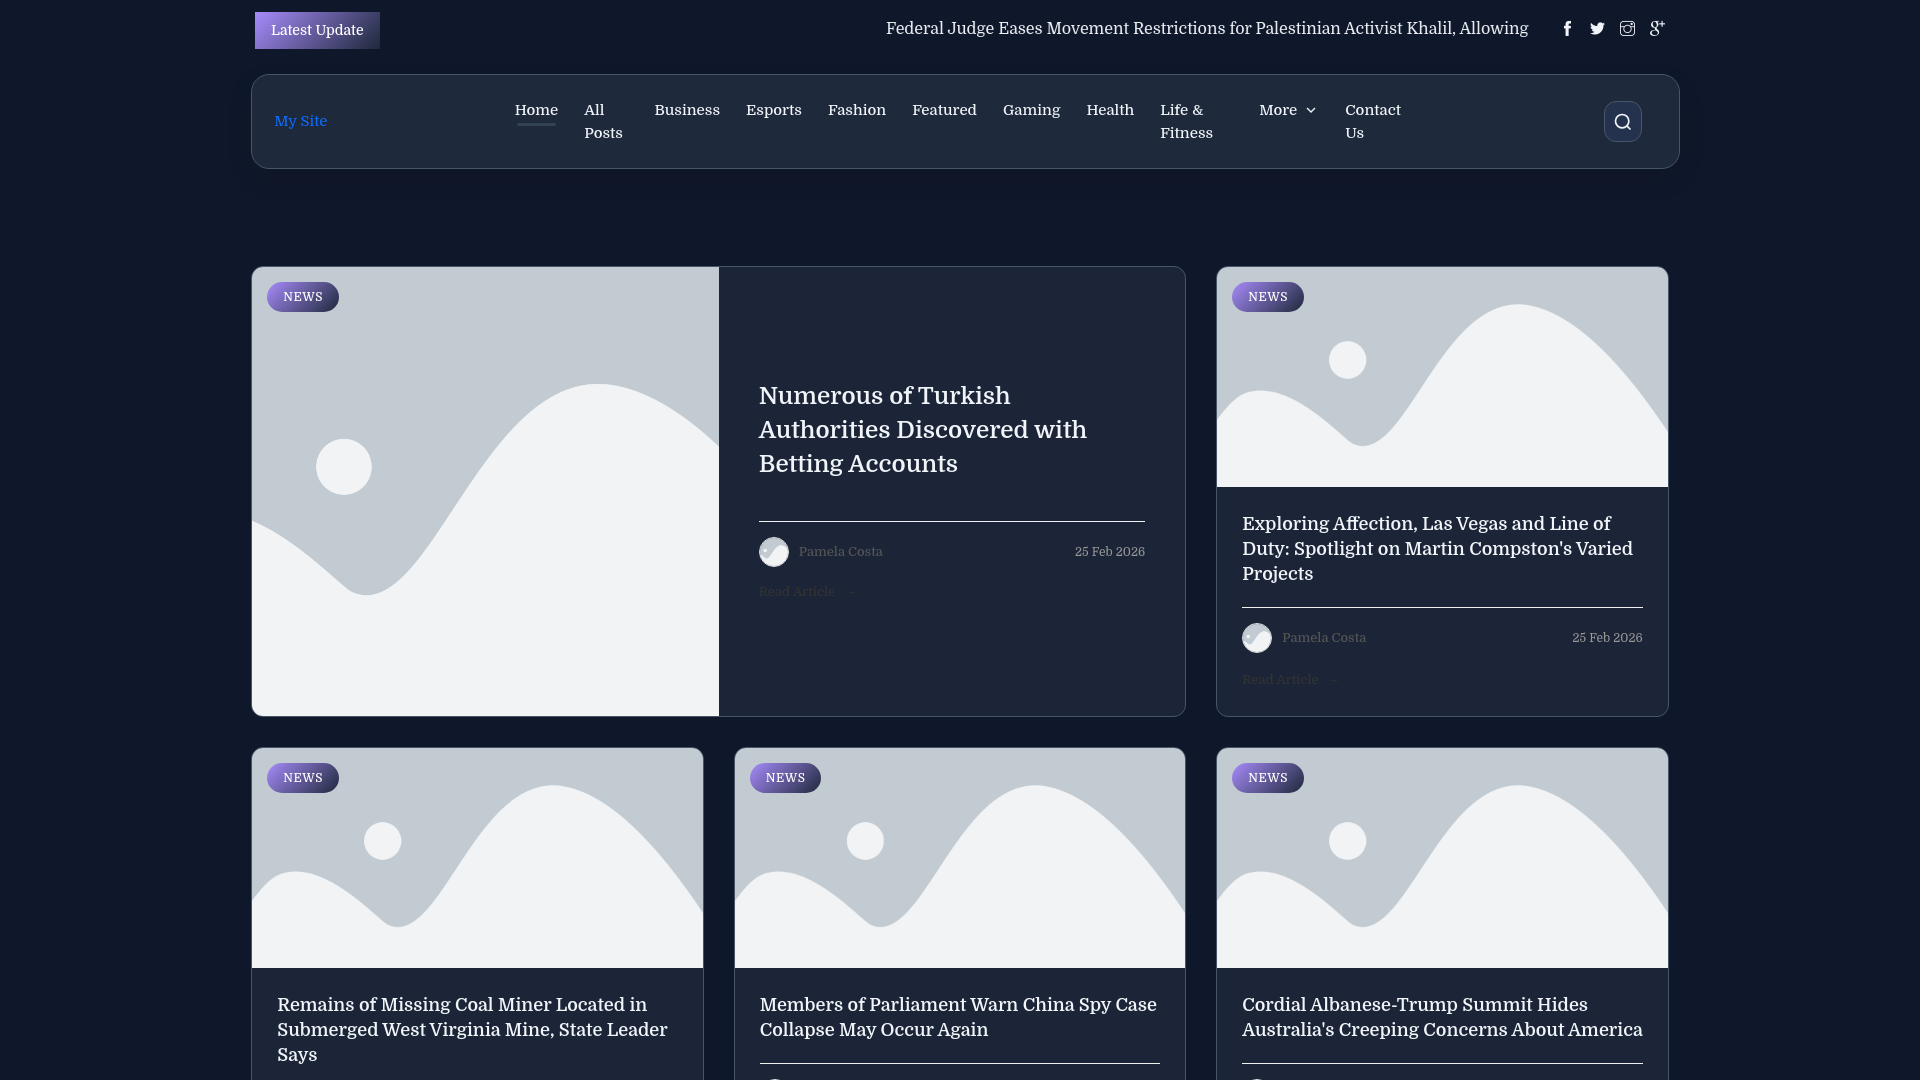Click 25 Feb 2026 date on Martin Compston card

tap(1607, 638)
